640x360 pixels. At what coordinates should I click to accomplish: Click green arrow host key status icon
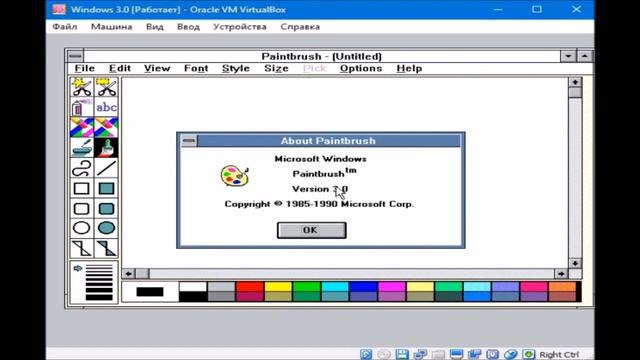(529, 354)
